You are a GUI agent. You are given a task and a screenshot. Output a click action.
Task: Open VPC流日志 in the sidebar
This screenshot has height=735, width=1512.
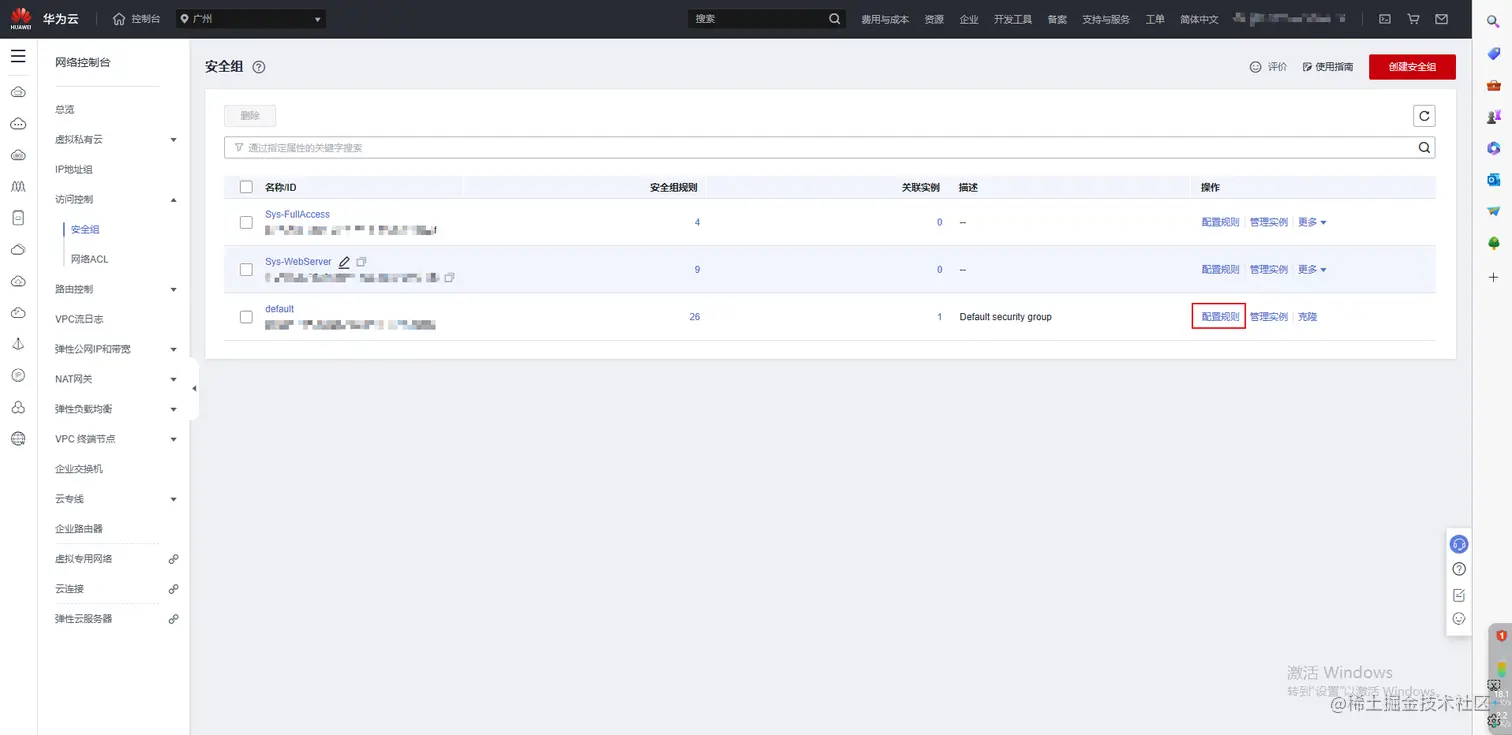[79, 319]
